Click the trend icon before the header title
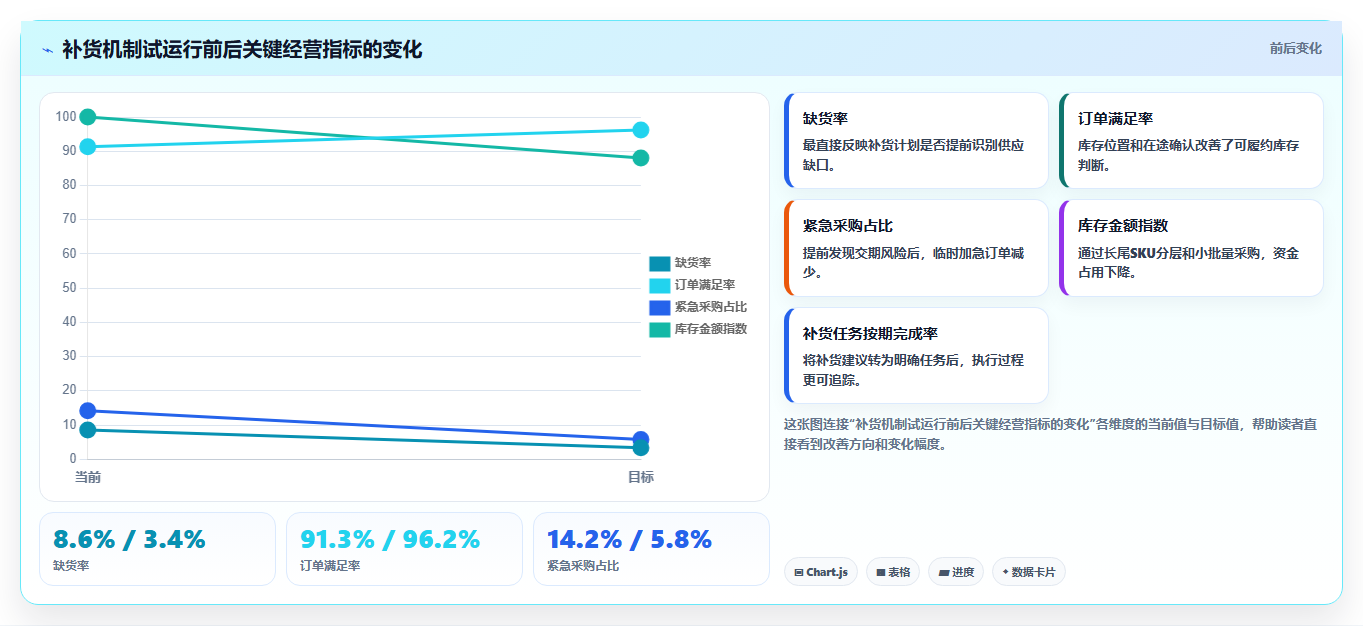Screen dimensions: 1363x626 click(47, 49)
